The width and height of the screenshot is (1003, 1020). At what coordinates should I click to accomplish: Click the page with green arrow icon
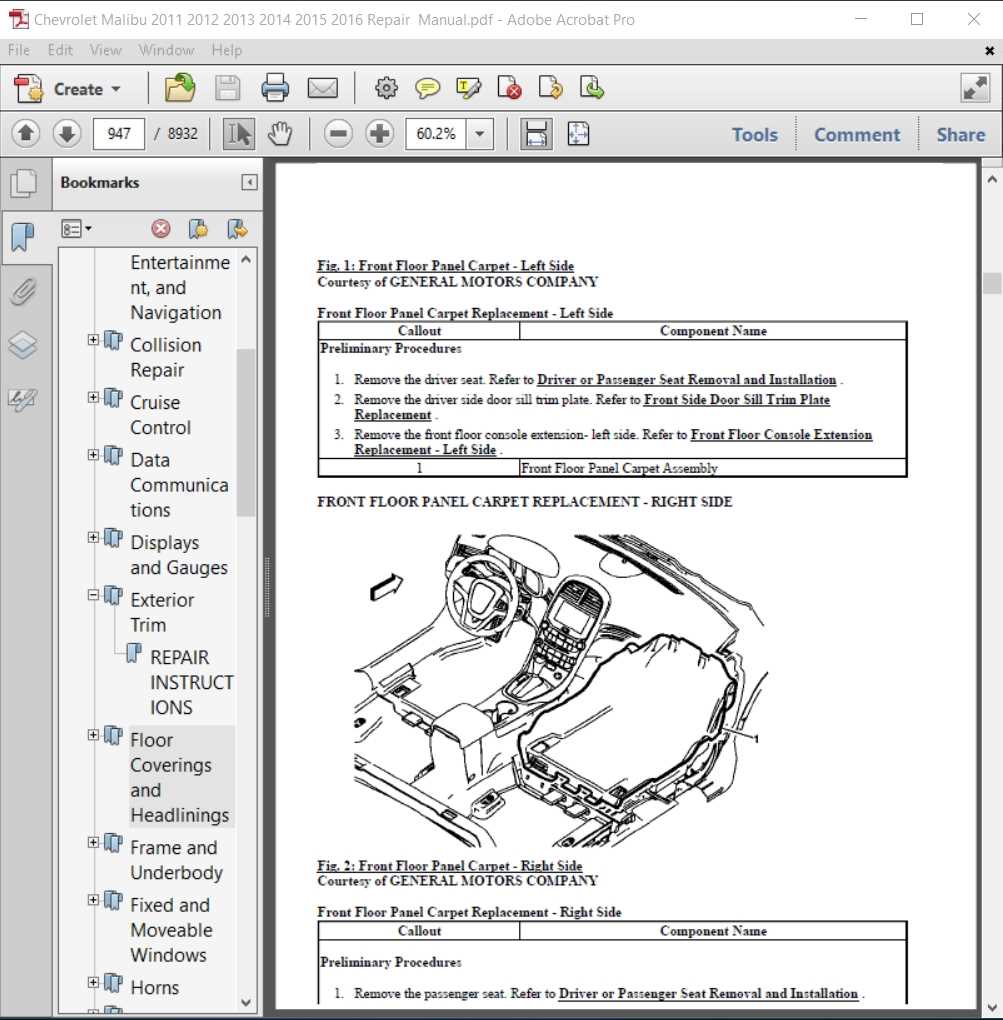pyautogui.click(x=591, y=87)
